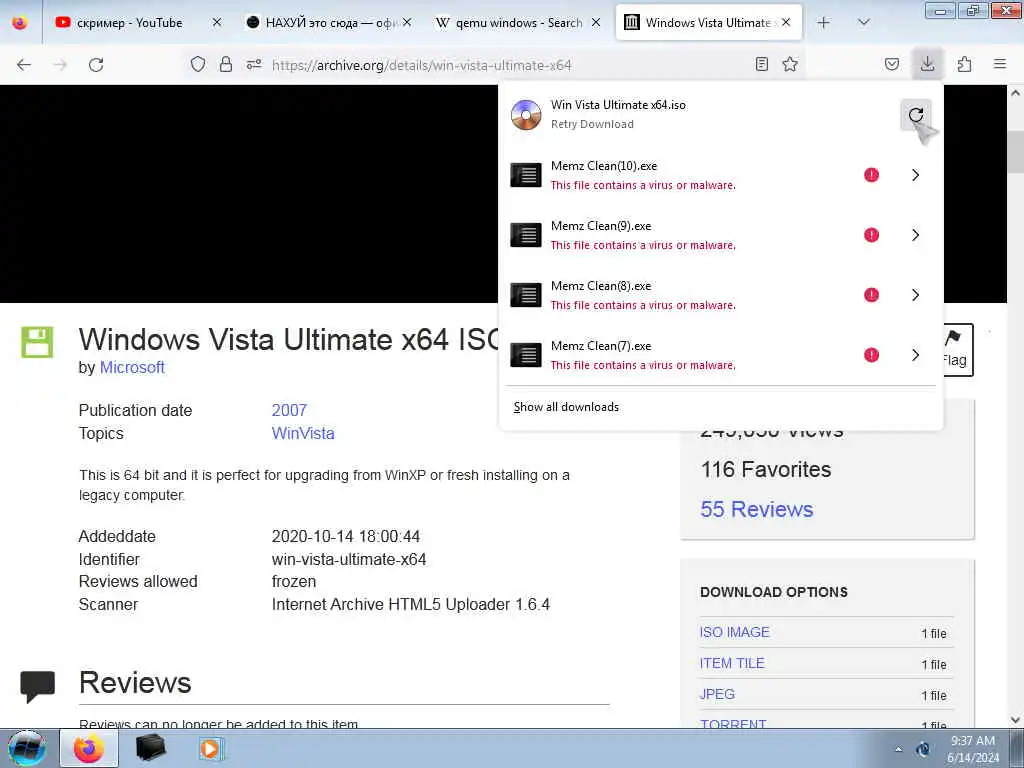The image size is (1024, 768).
Task: Show hidden system tray icons
Action: coord(898,750)
